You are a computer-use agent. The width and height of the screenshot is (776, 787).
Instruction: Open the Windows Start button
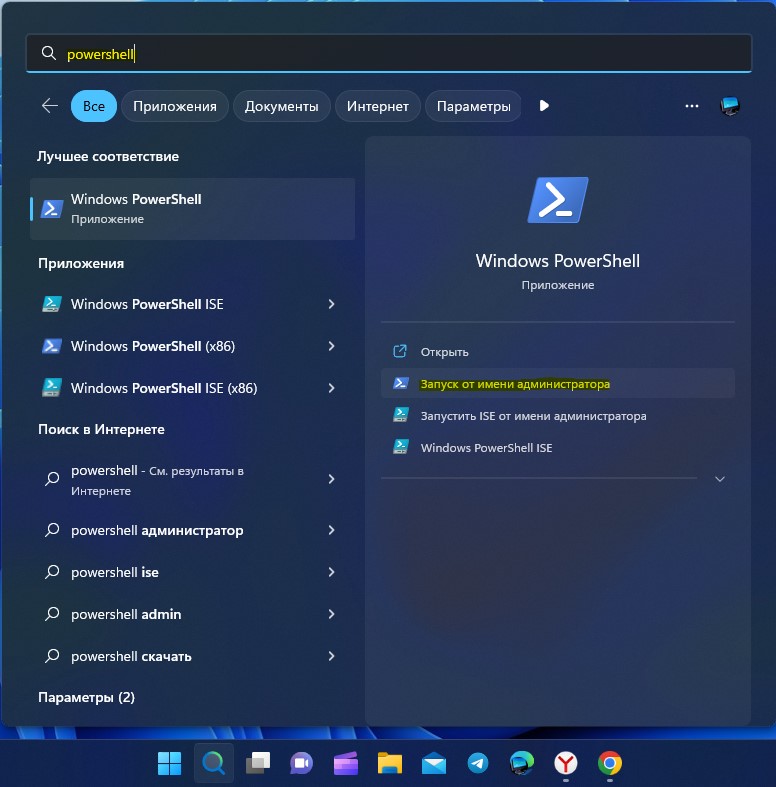(170, 763)
